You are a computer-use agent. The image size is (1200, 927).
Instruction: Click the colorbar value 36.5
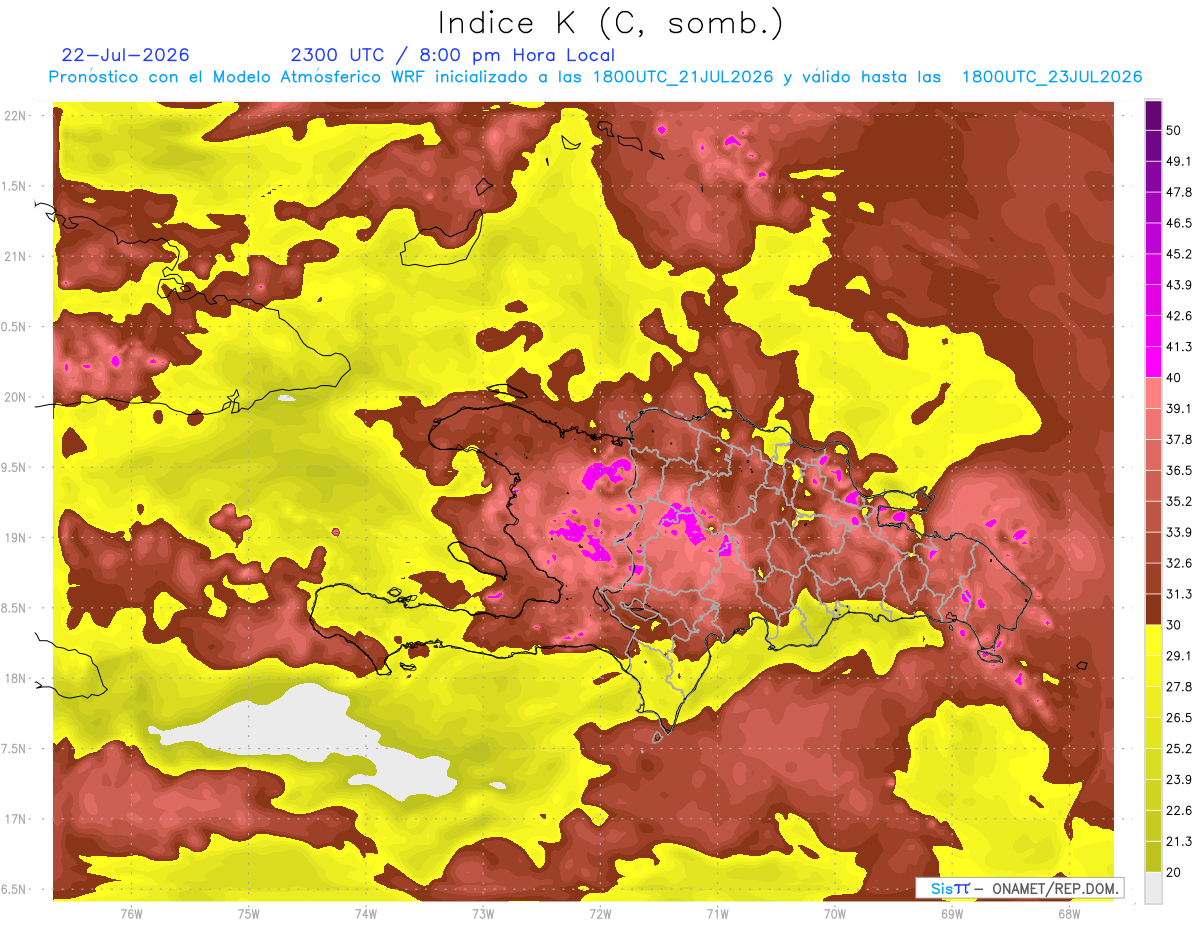(x=1178, y=470)
